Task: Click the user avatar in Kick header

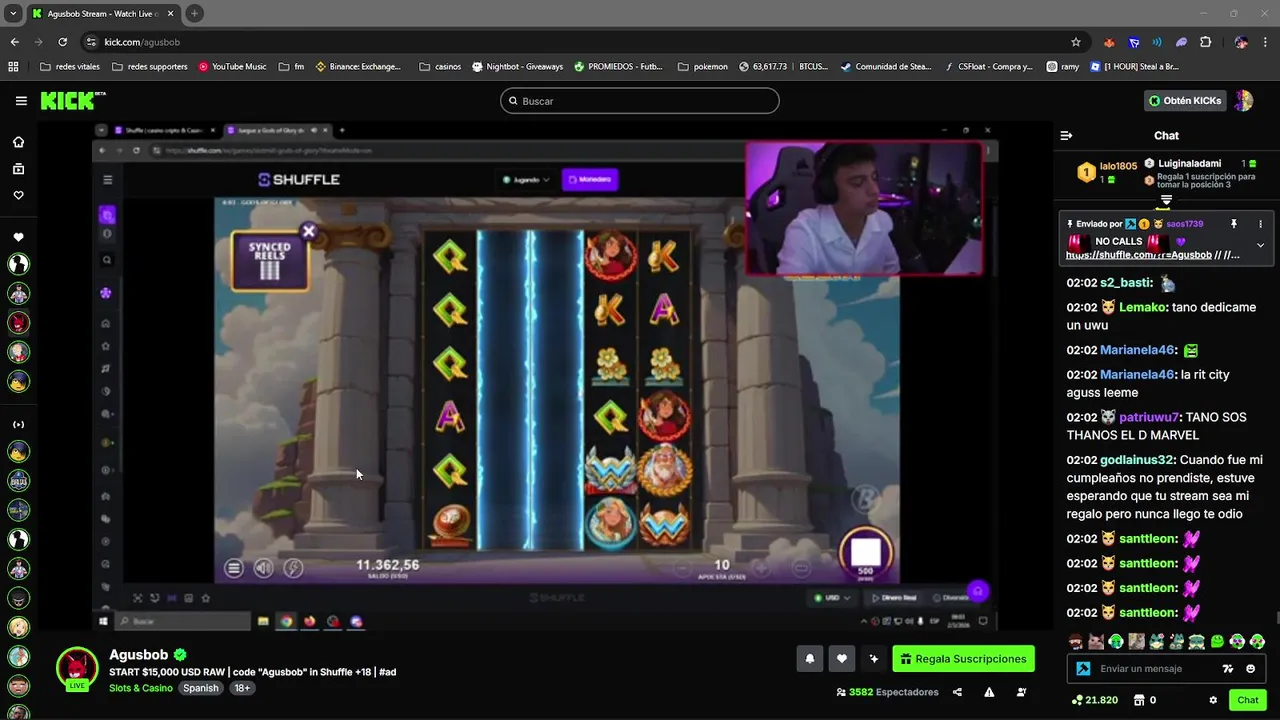Action: (1244, 101)
